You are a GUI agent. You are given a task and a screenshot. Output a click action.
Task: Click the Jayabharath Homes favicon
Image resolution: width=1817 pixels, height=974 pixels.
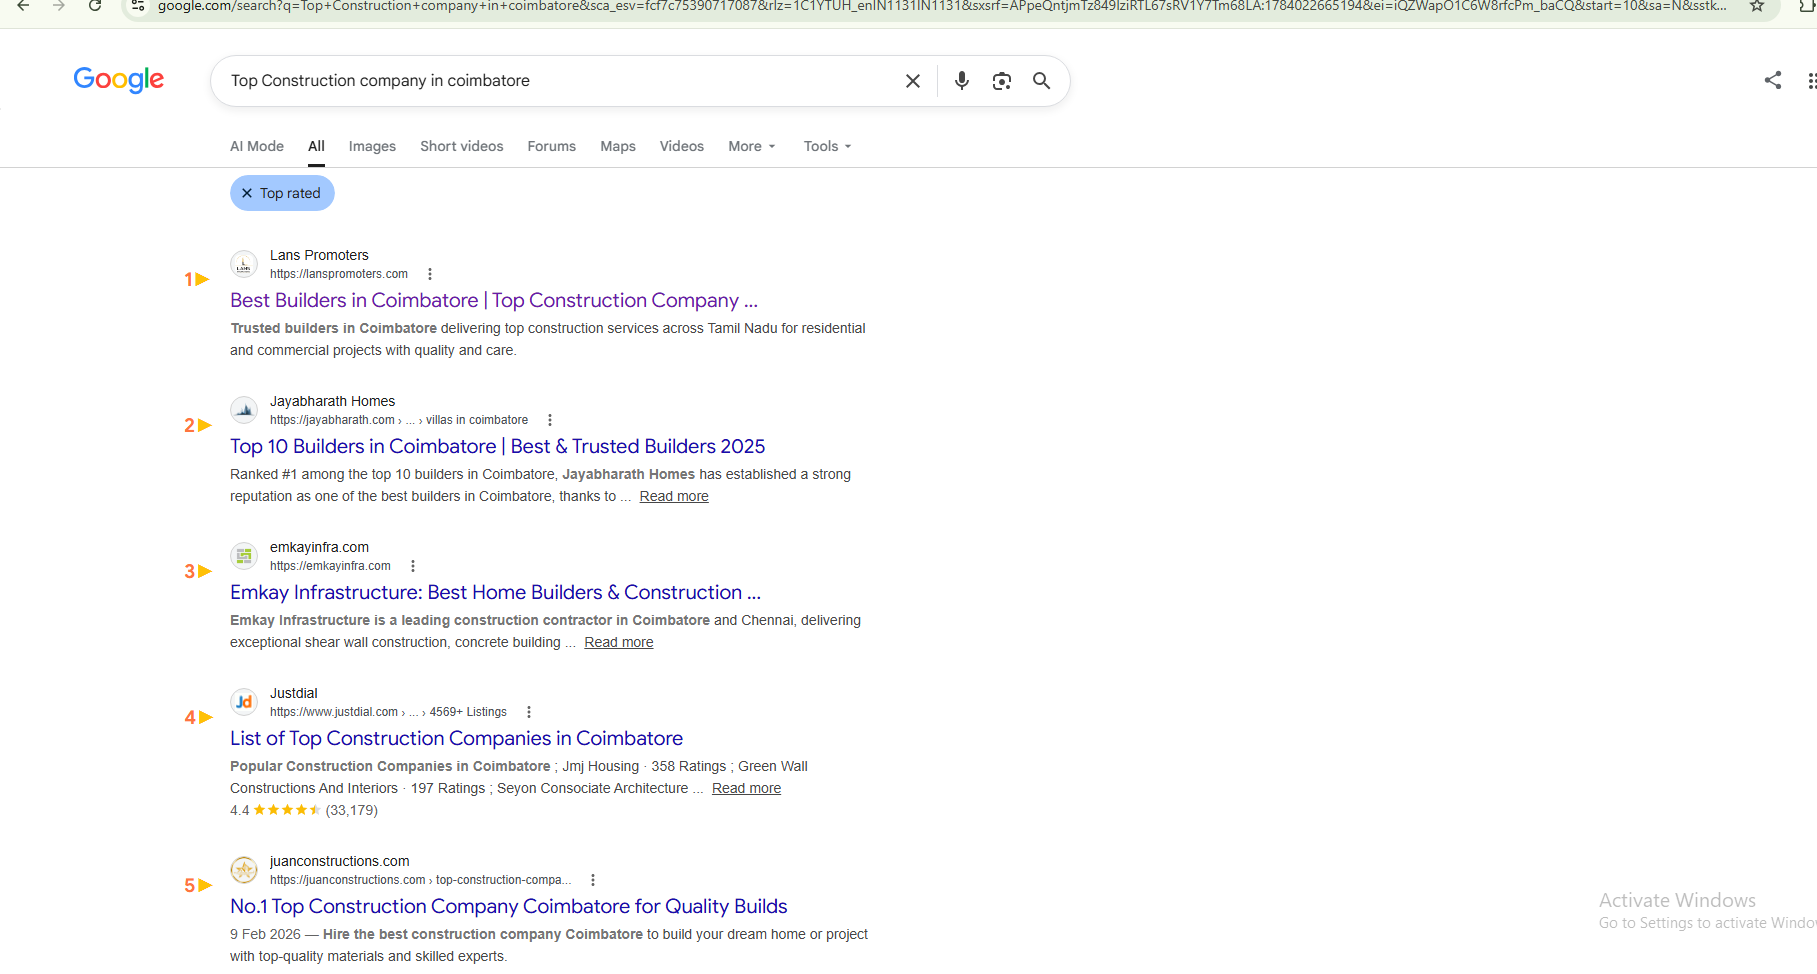(x=244, y=410)
